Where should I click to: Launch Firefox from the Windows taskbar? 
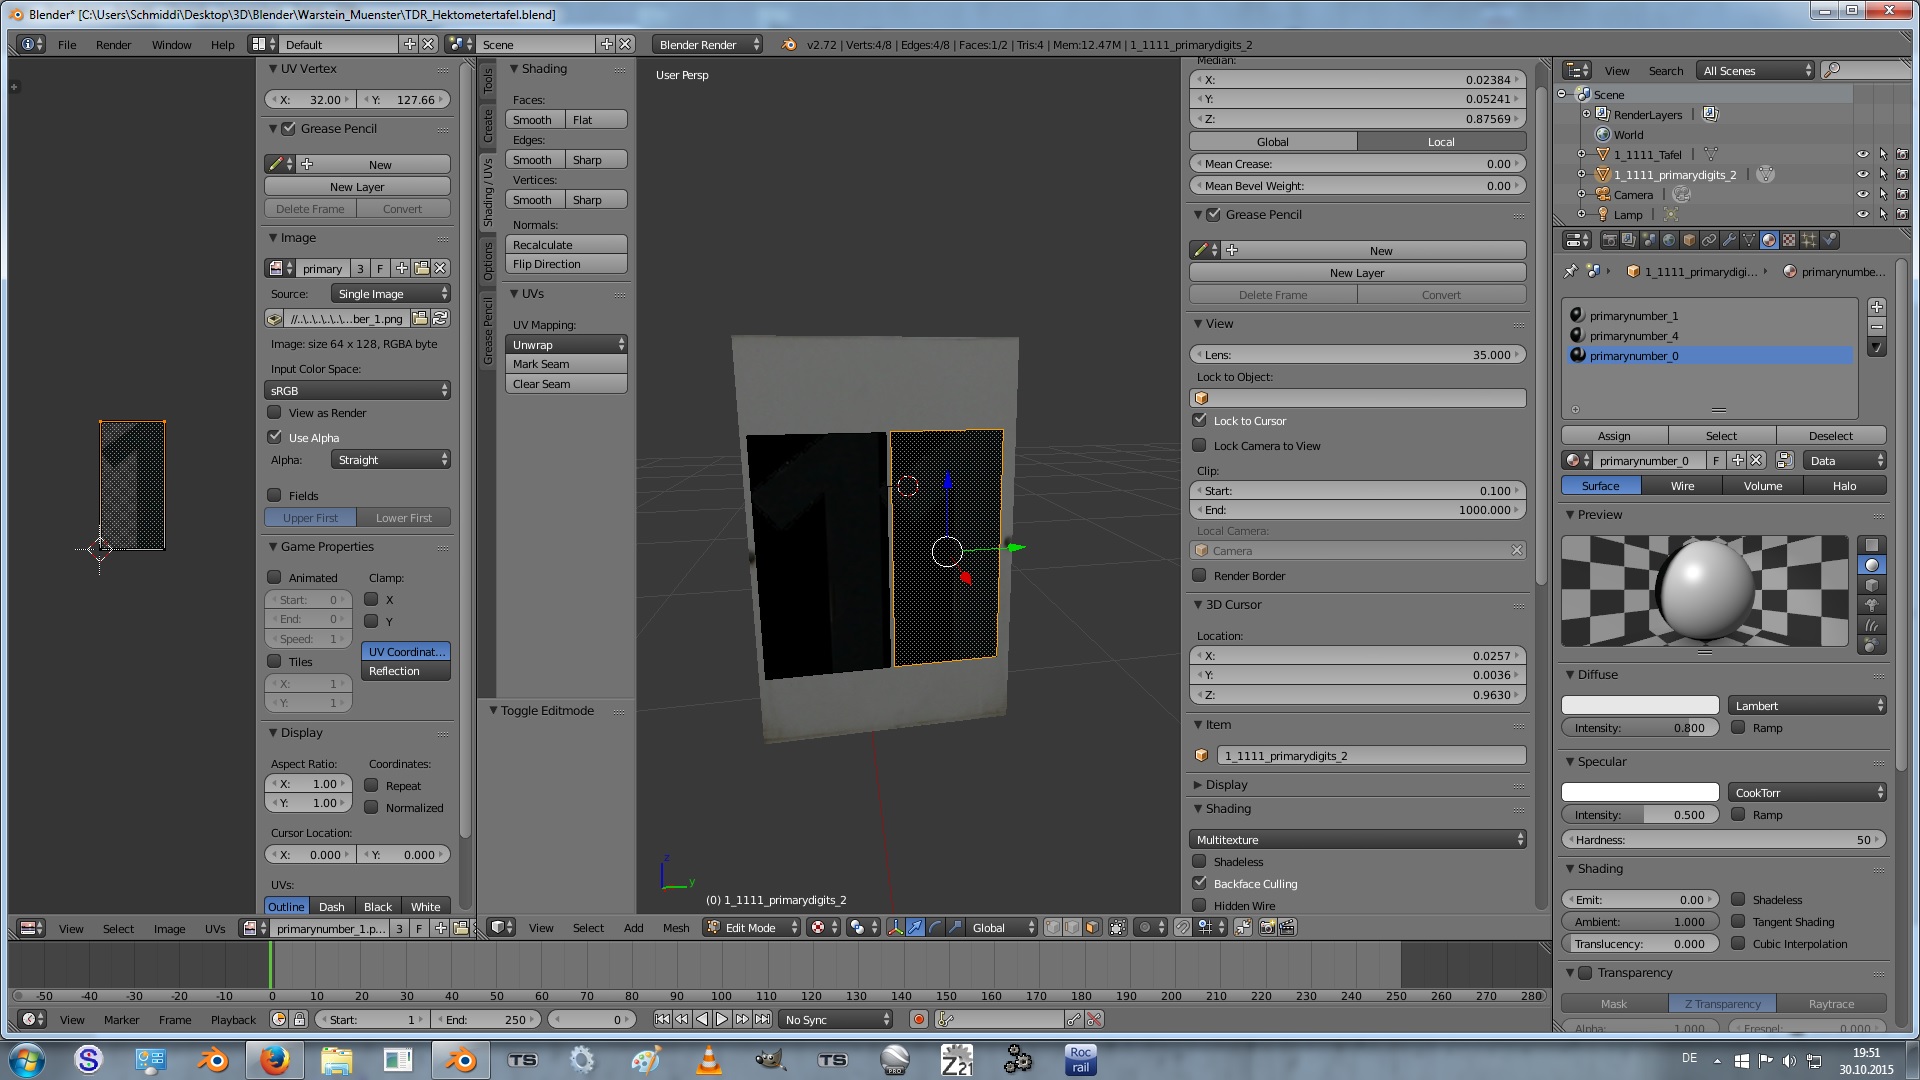[274, 1060]
